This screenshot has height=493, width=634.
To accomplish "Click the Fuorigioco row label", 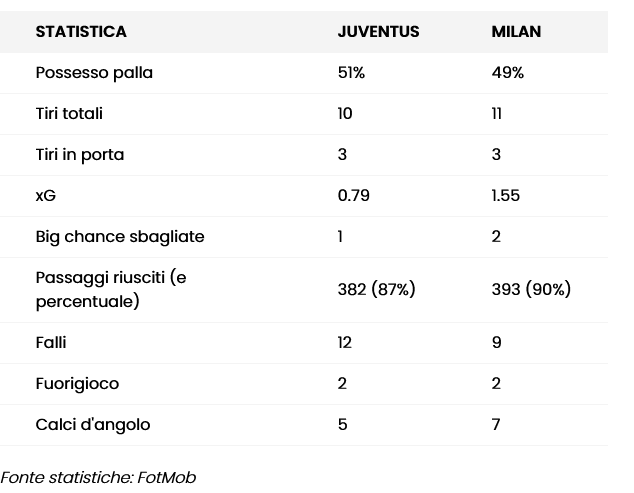I will 77,384.
